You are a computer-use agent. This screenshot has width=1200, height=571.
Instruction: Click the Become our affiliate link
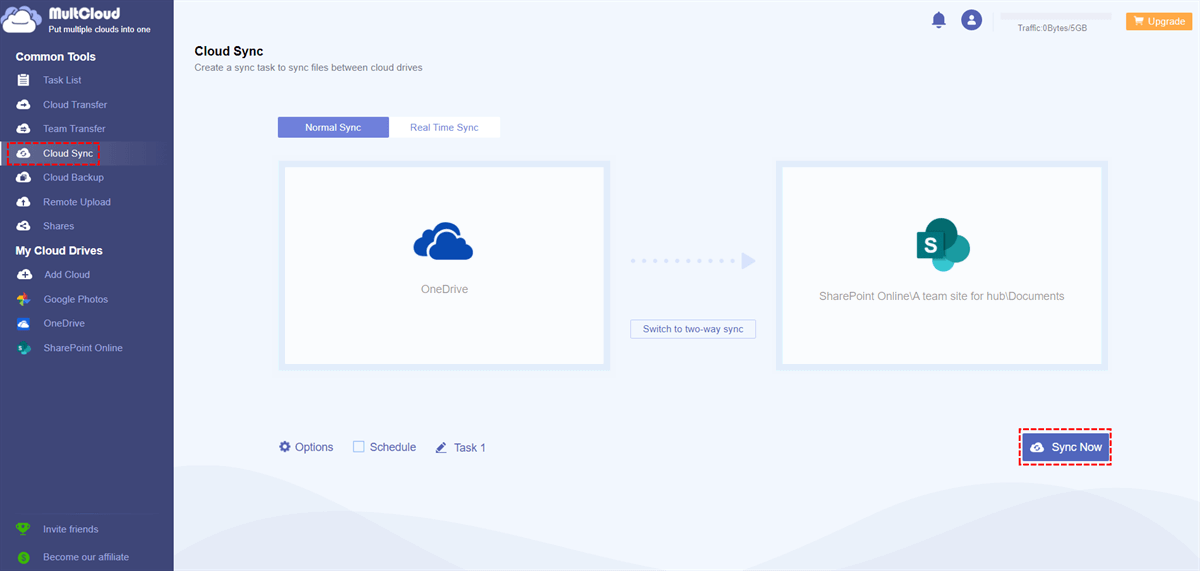pyautogui.click(x=86, y=557)
